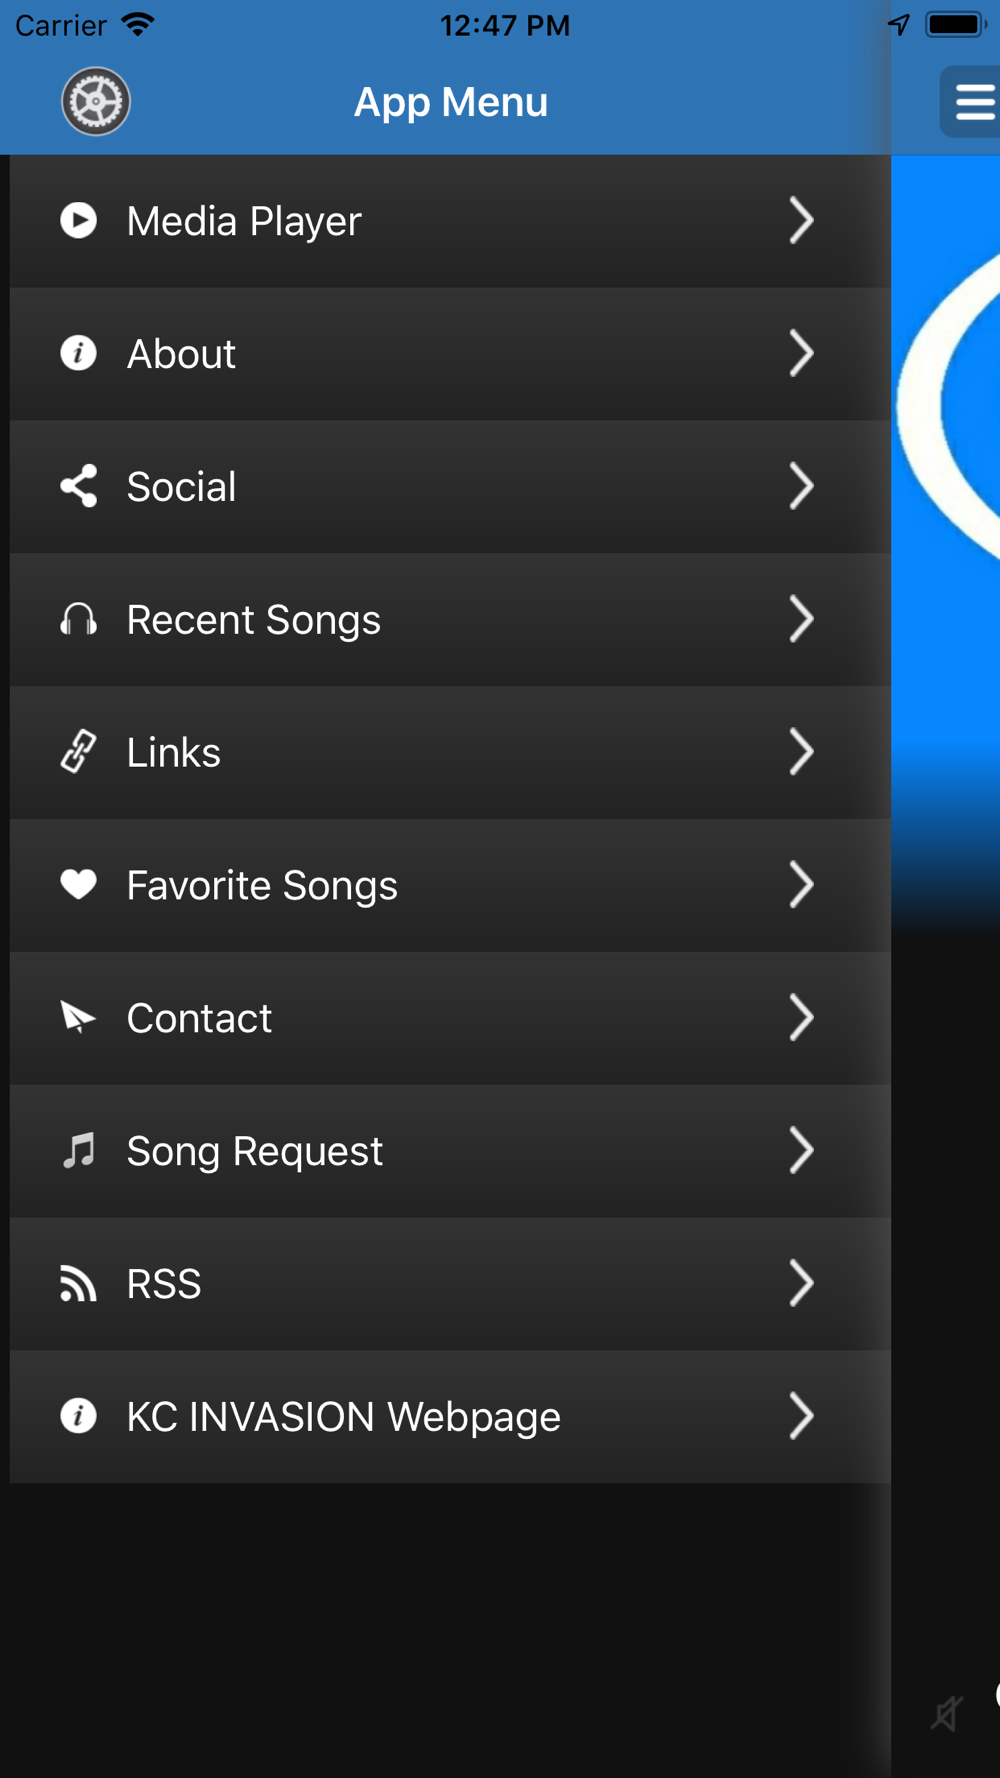Select the Recent Songs menu entry
1000x1778 pixels.
tap(450, 619)
